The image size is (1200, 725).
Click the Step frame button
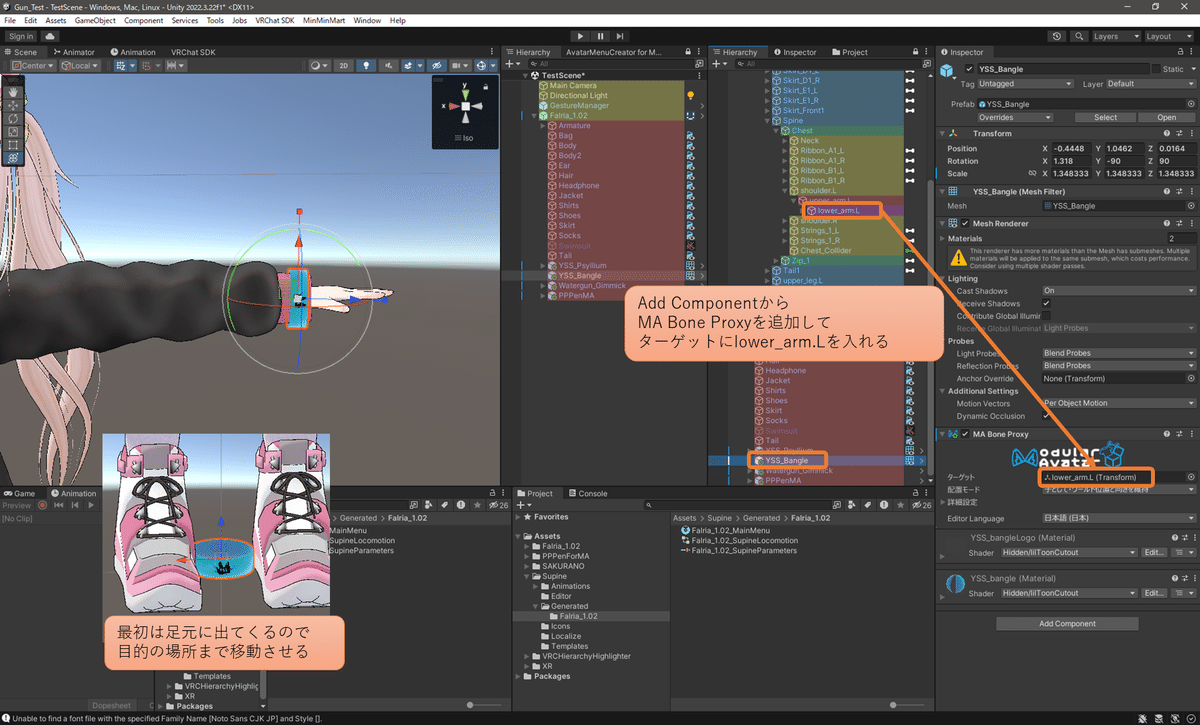[622, 36]
